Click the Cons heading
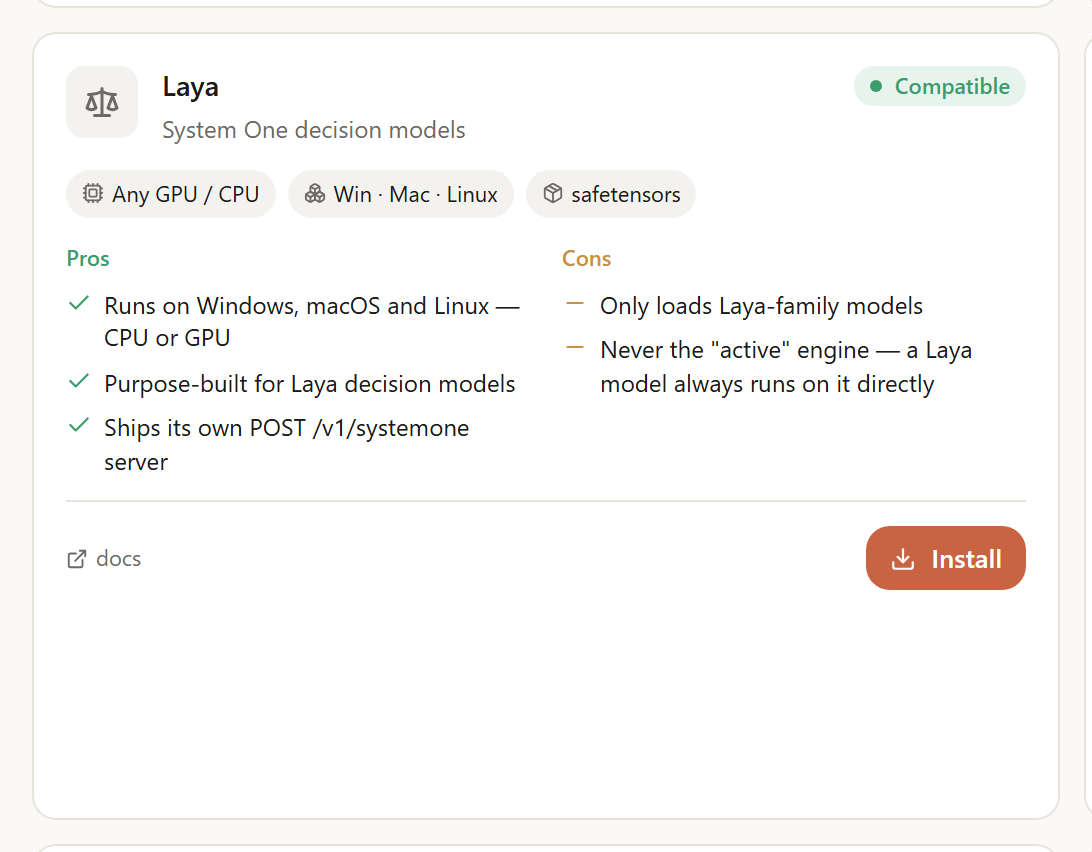The width and height of the screenshot is (1092, 852). click(586, 258)
